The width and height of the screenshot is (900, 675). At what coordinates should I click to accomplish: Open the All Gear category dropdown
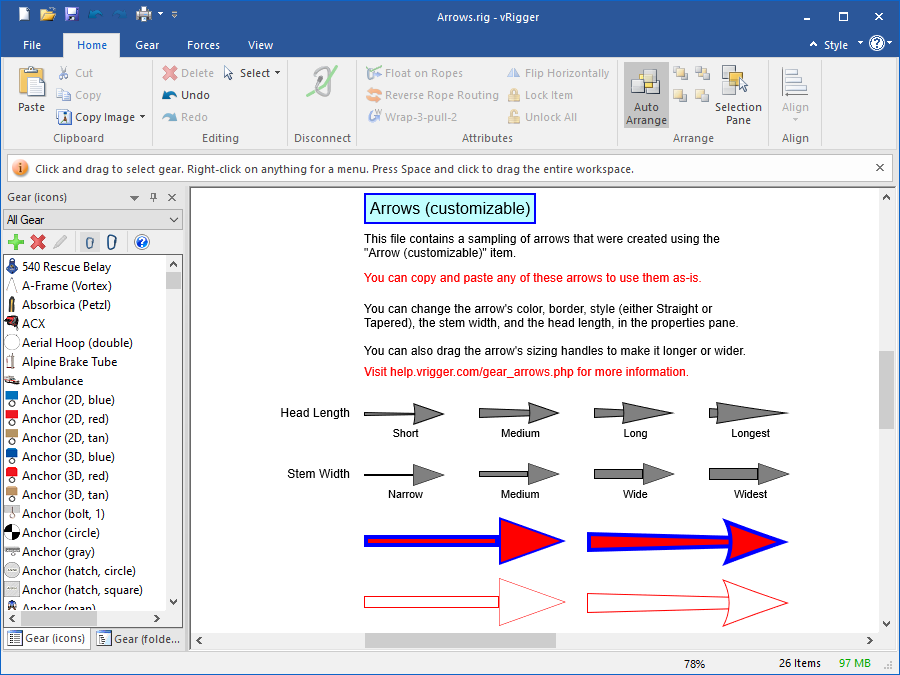[92, 220]
